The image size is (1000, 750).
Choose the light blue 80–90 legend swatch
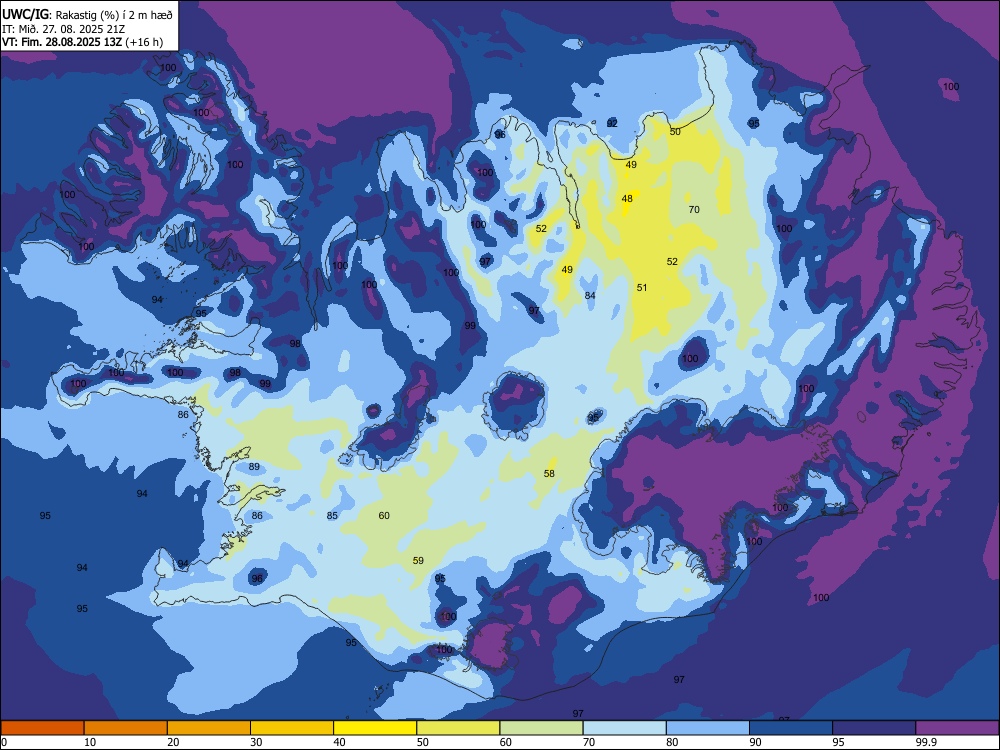708,728
